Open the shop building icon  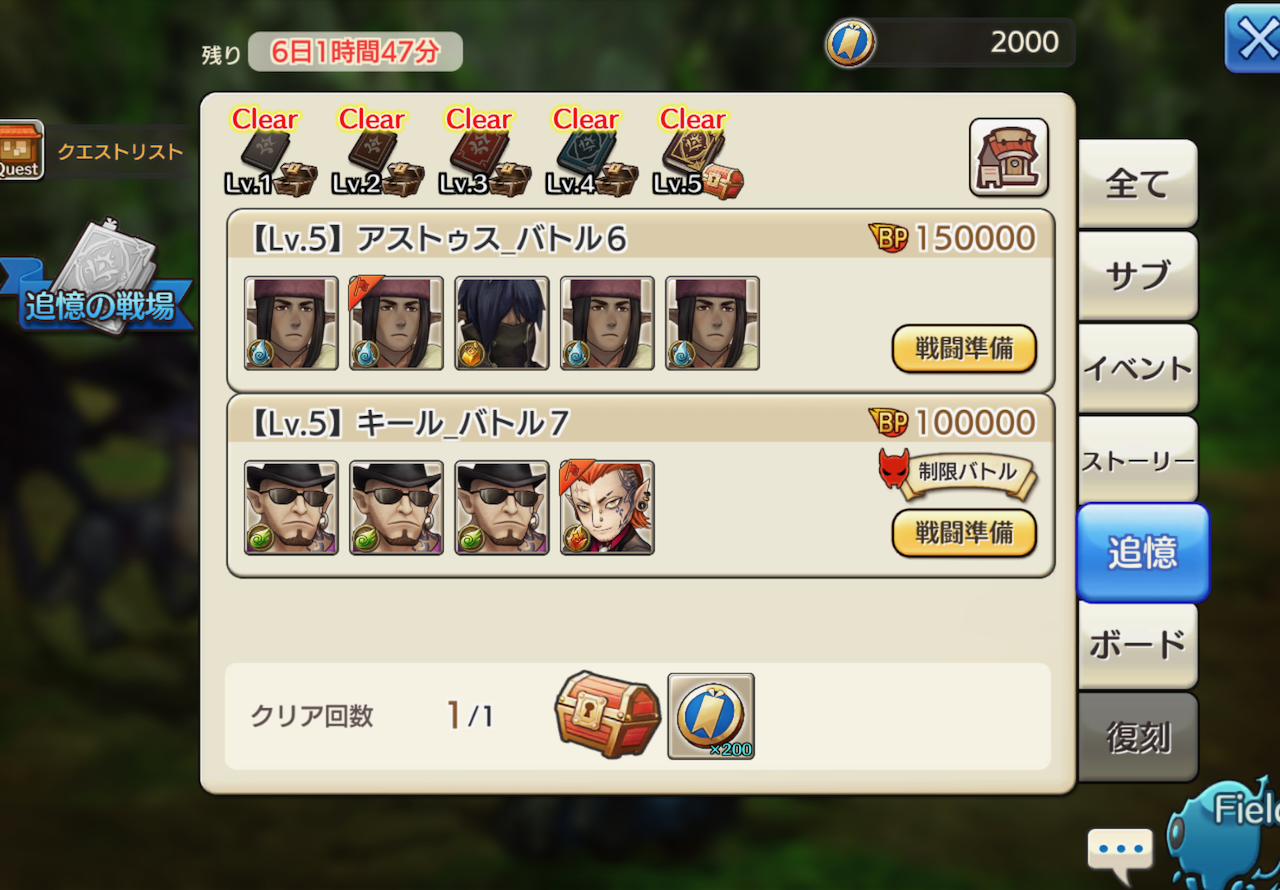[1008, 157]
